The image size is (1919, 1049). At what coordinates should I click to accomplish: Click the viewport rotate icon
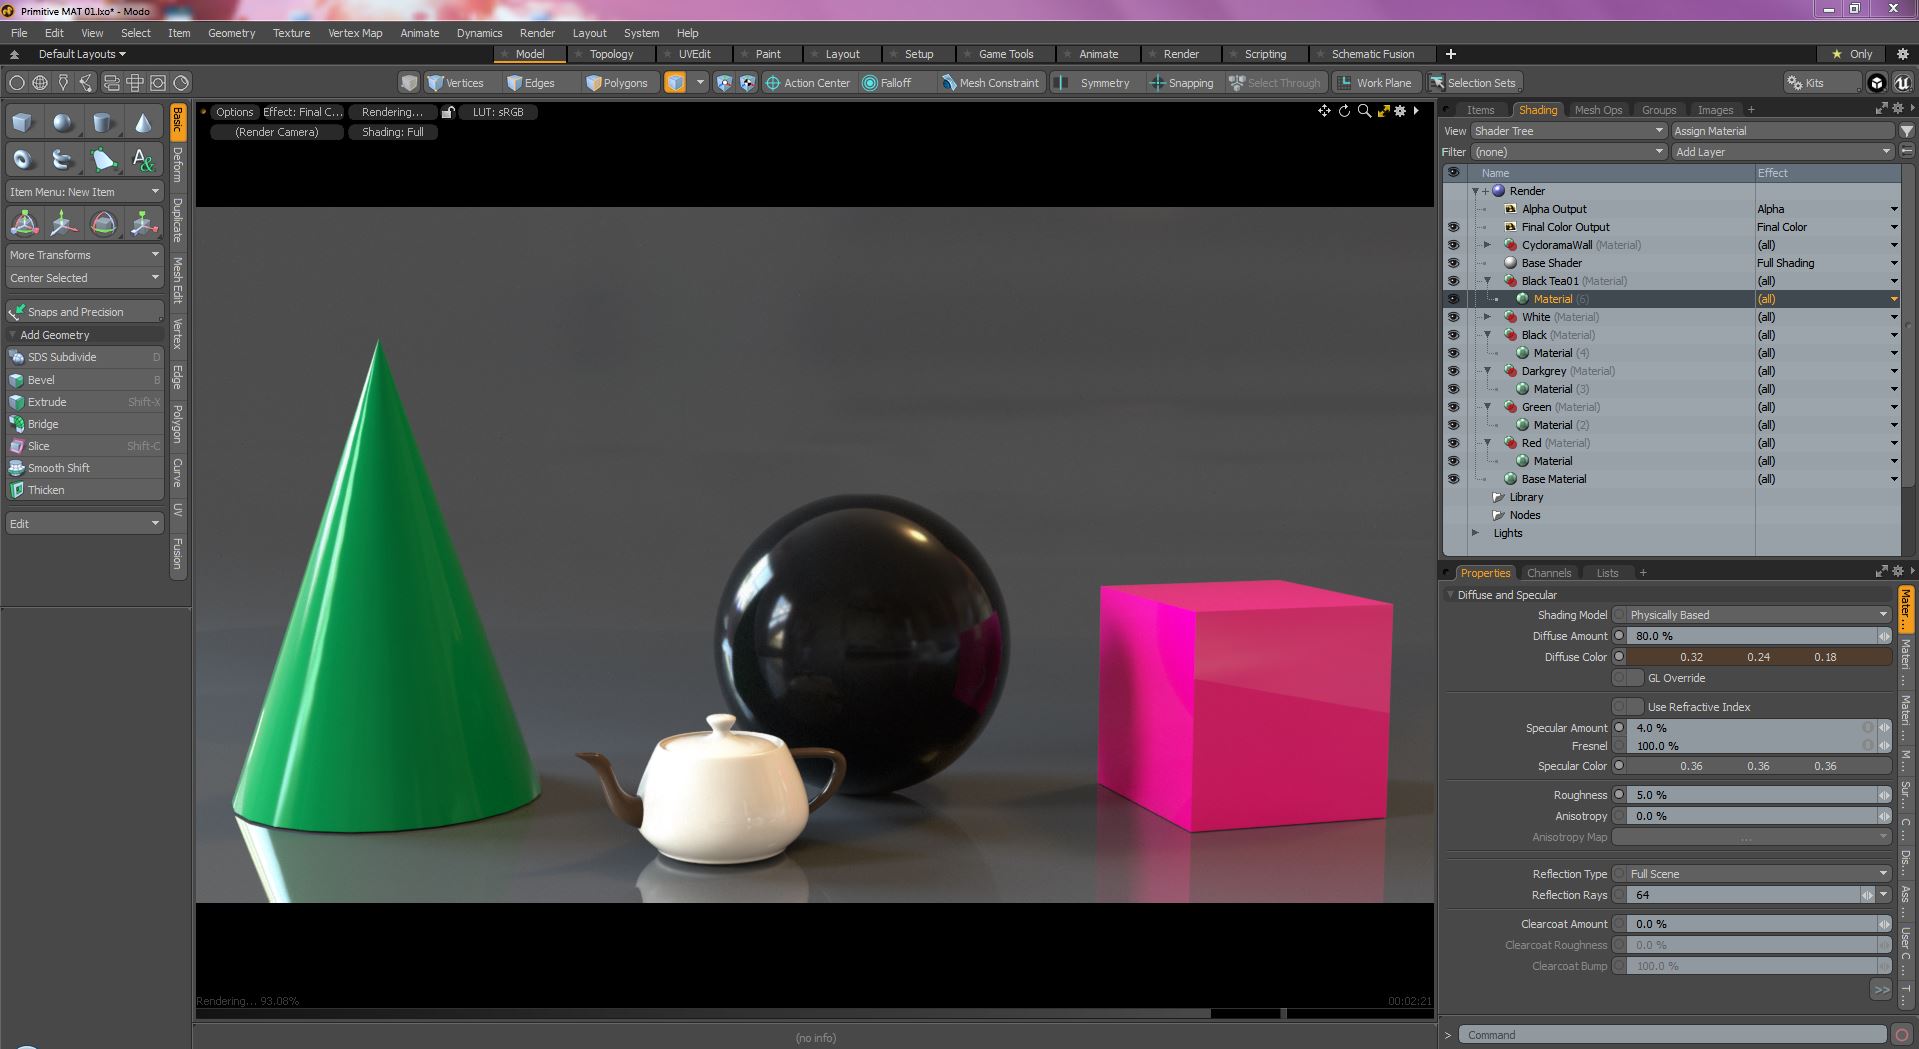[1344, 111]
